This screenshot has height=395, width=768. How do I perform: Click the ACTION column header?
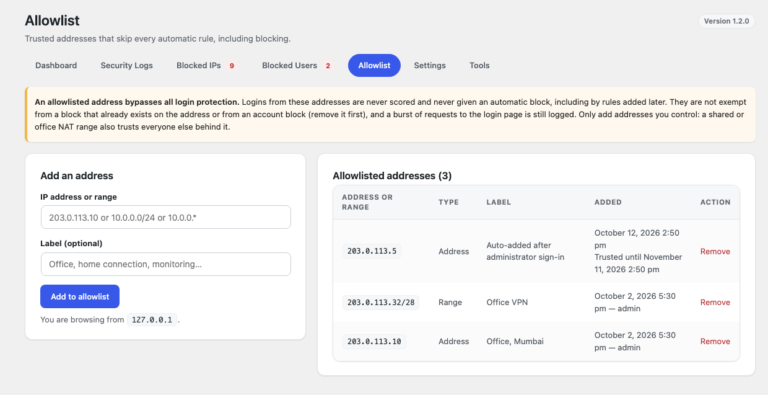pos(715,202)
